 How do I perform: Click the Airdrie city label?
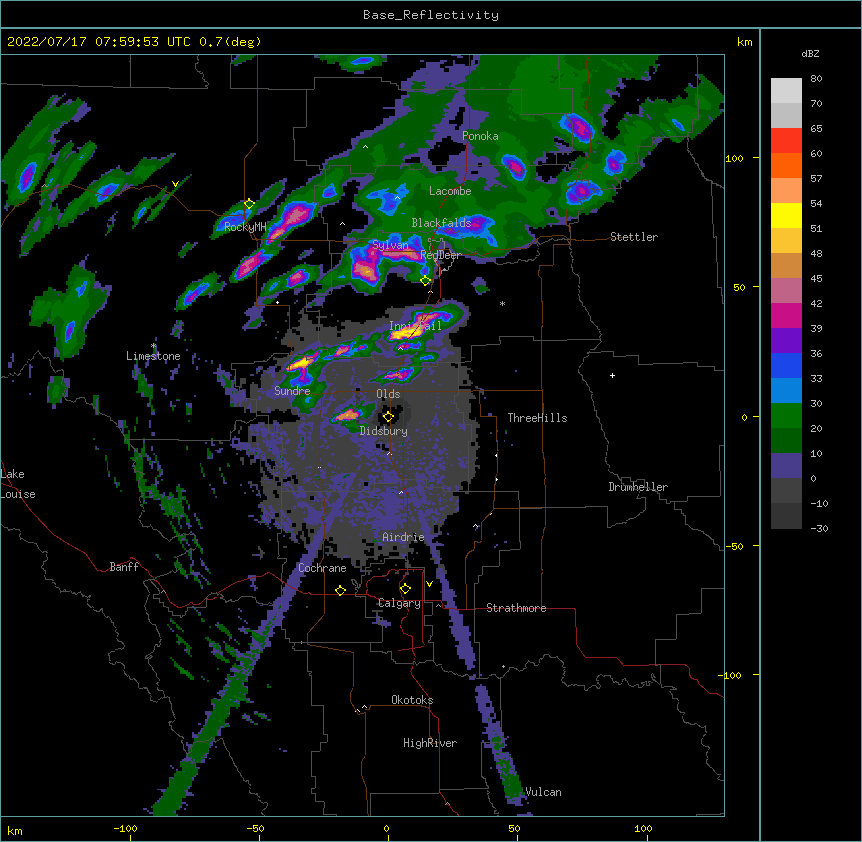click(x=404, y=537)
